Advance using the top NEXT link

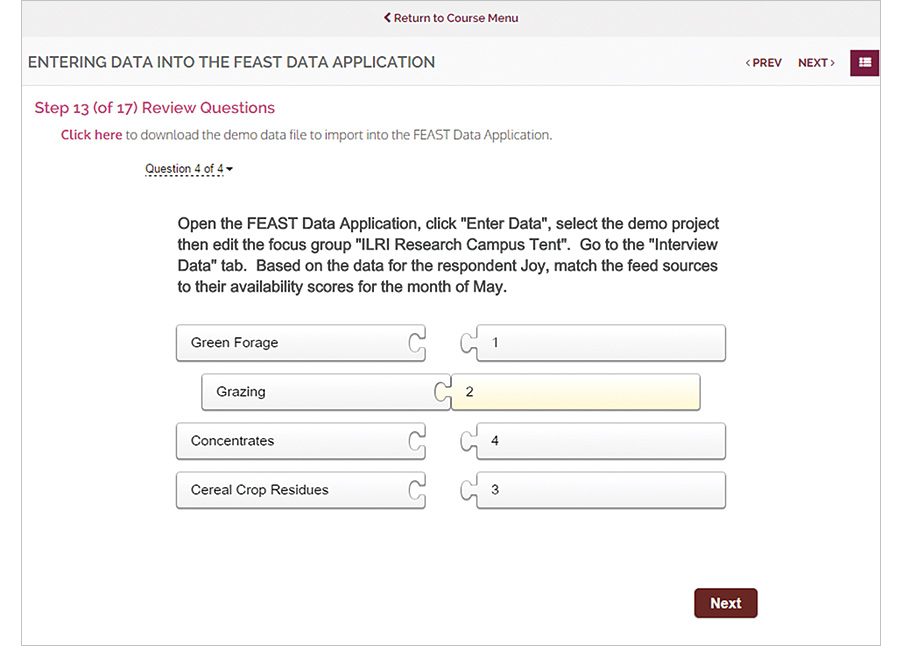pyautogui.click(x=816, y=63)
